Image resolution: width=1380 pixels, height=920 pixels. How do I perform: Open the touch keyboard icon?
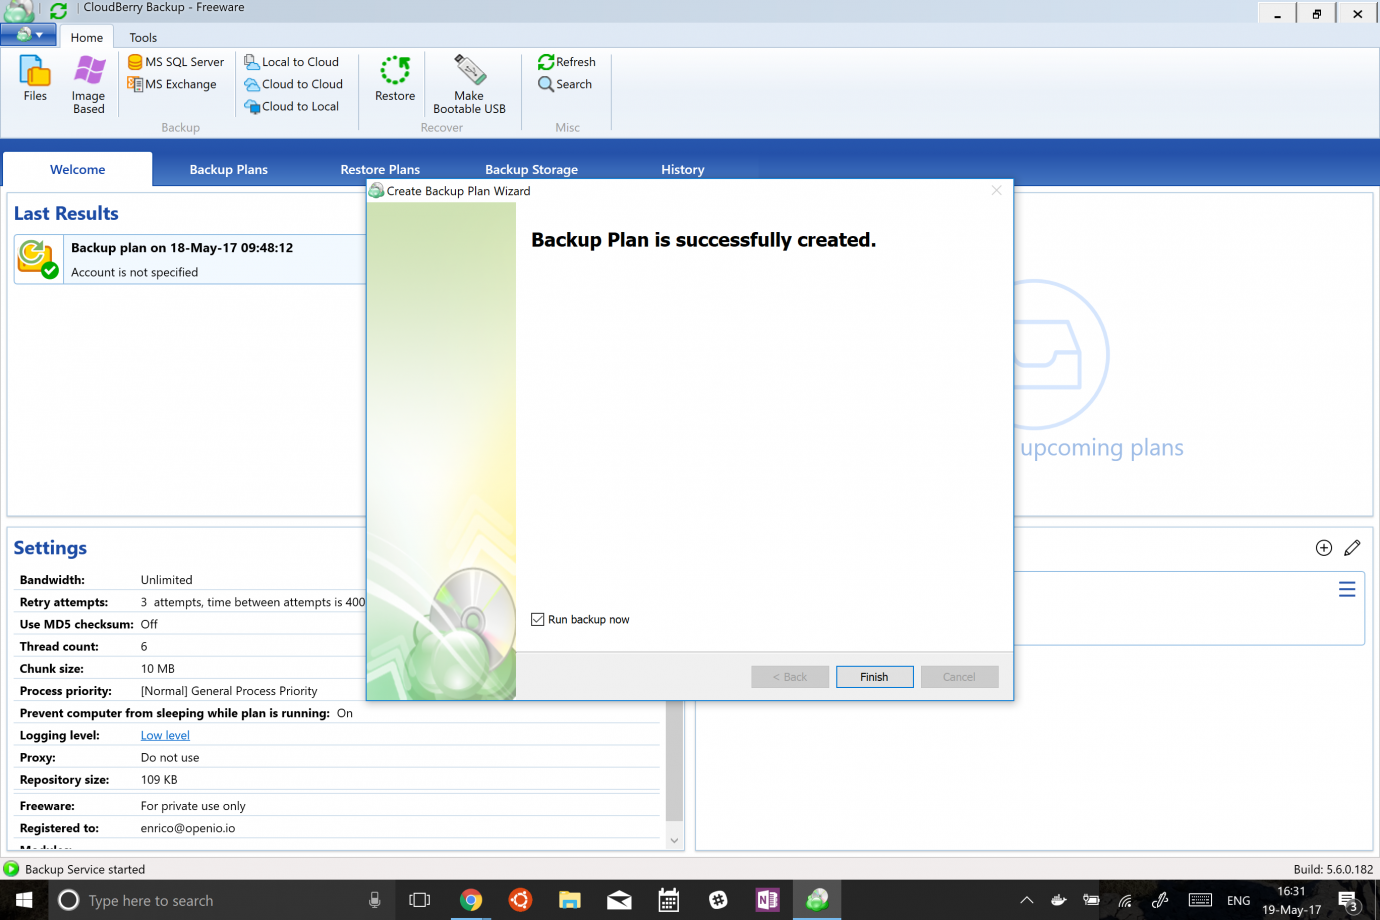[1201, 900]
